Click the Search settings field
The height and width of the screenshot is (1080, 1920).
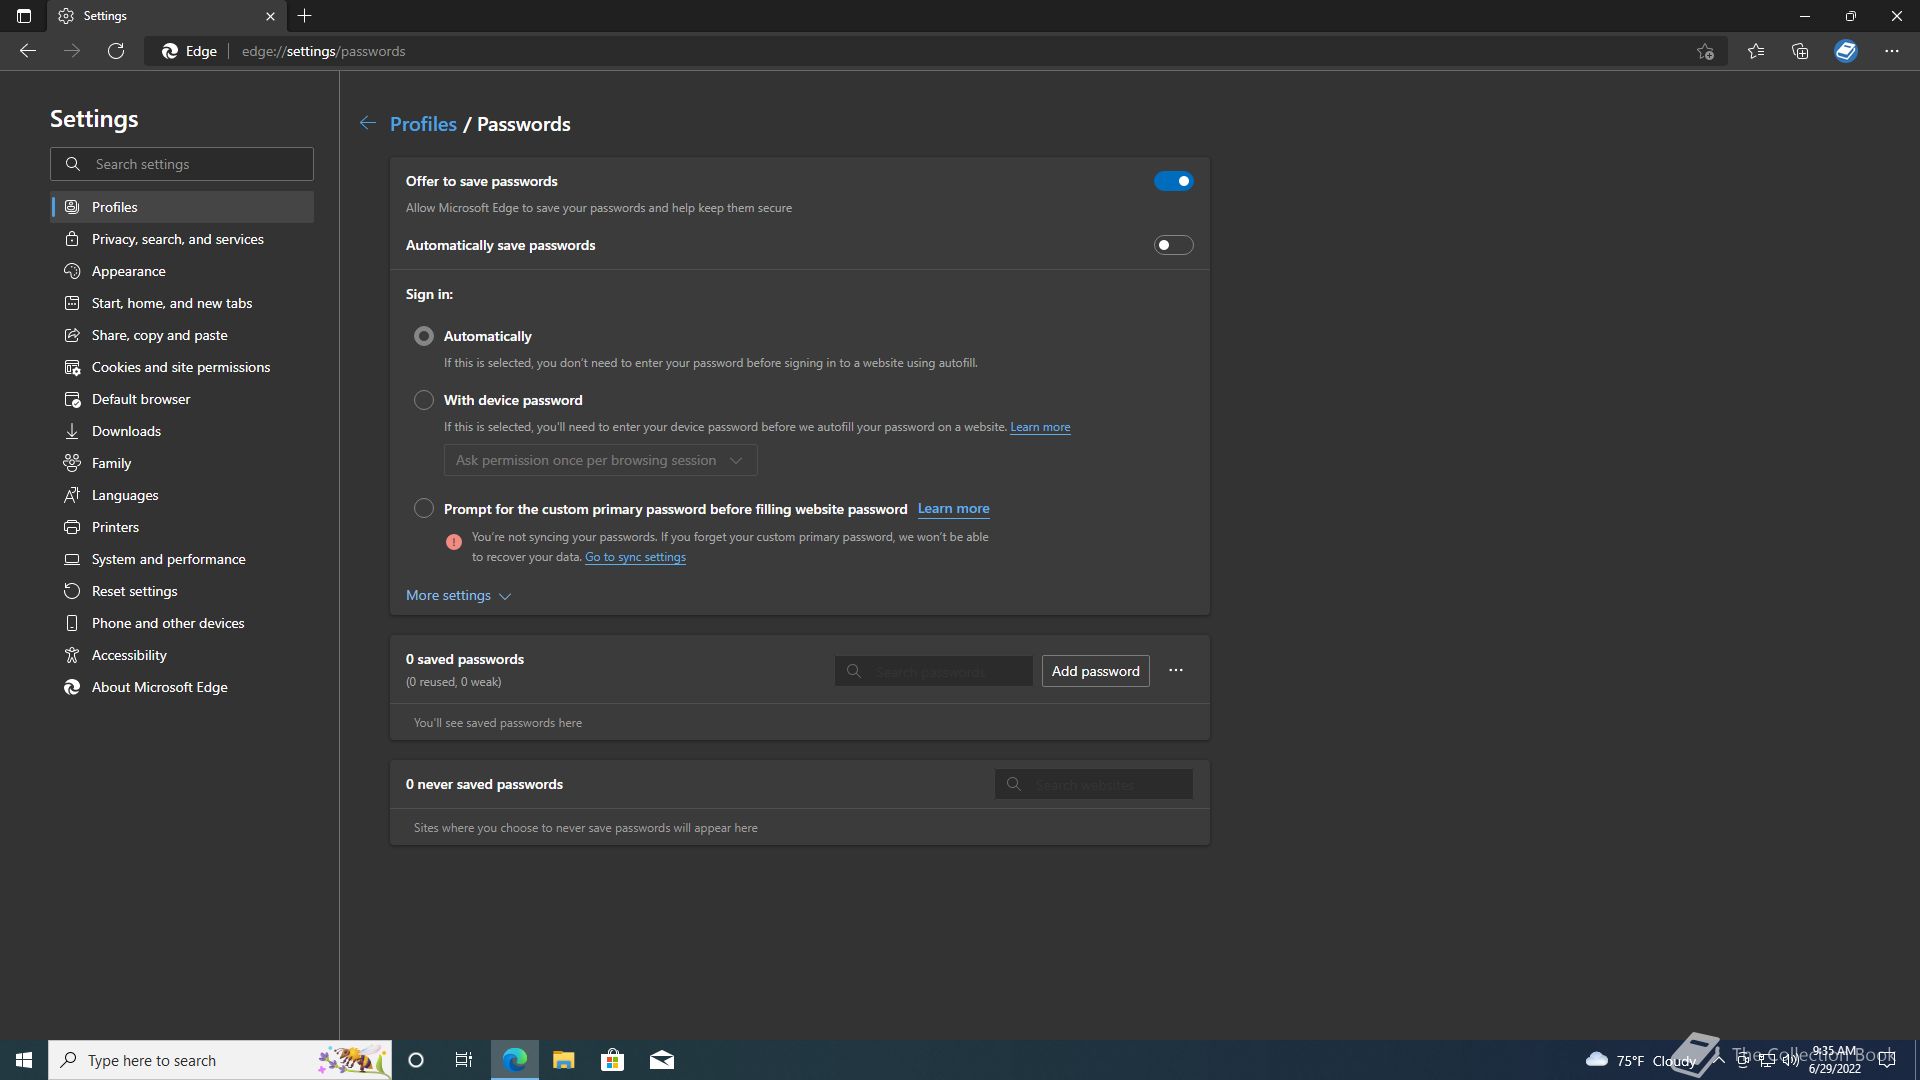[182, 164]
